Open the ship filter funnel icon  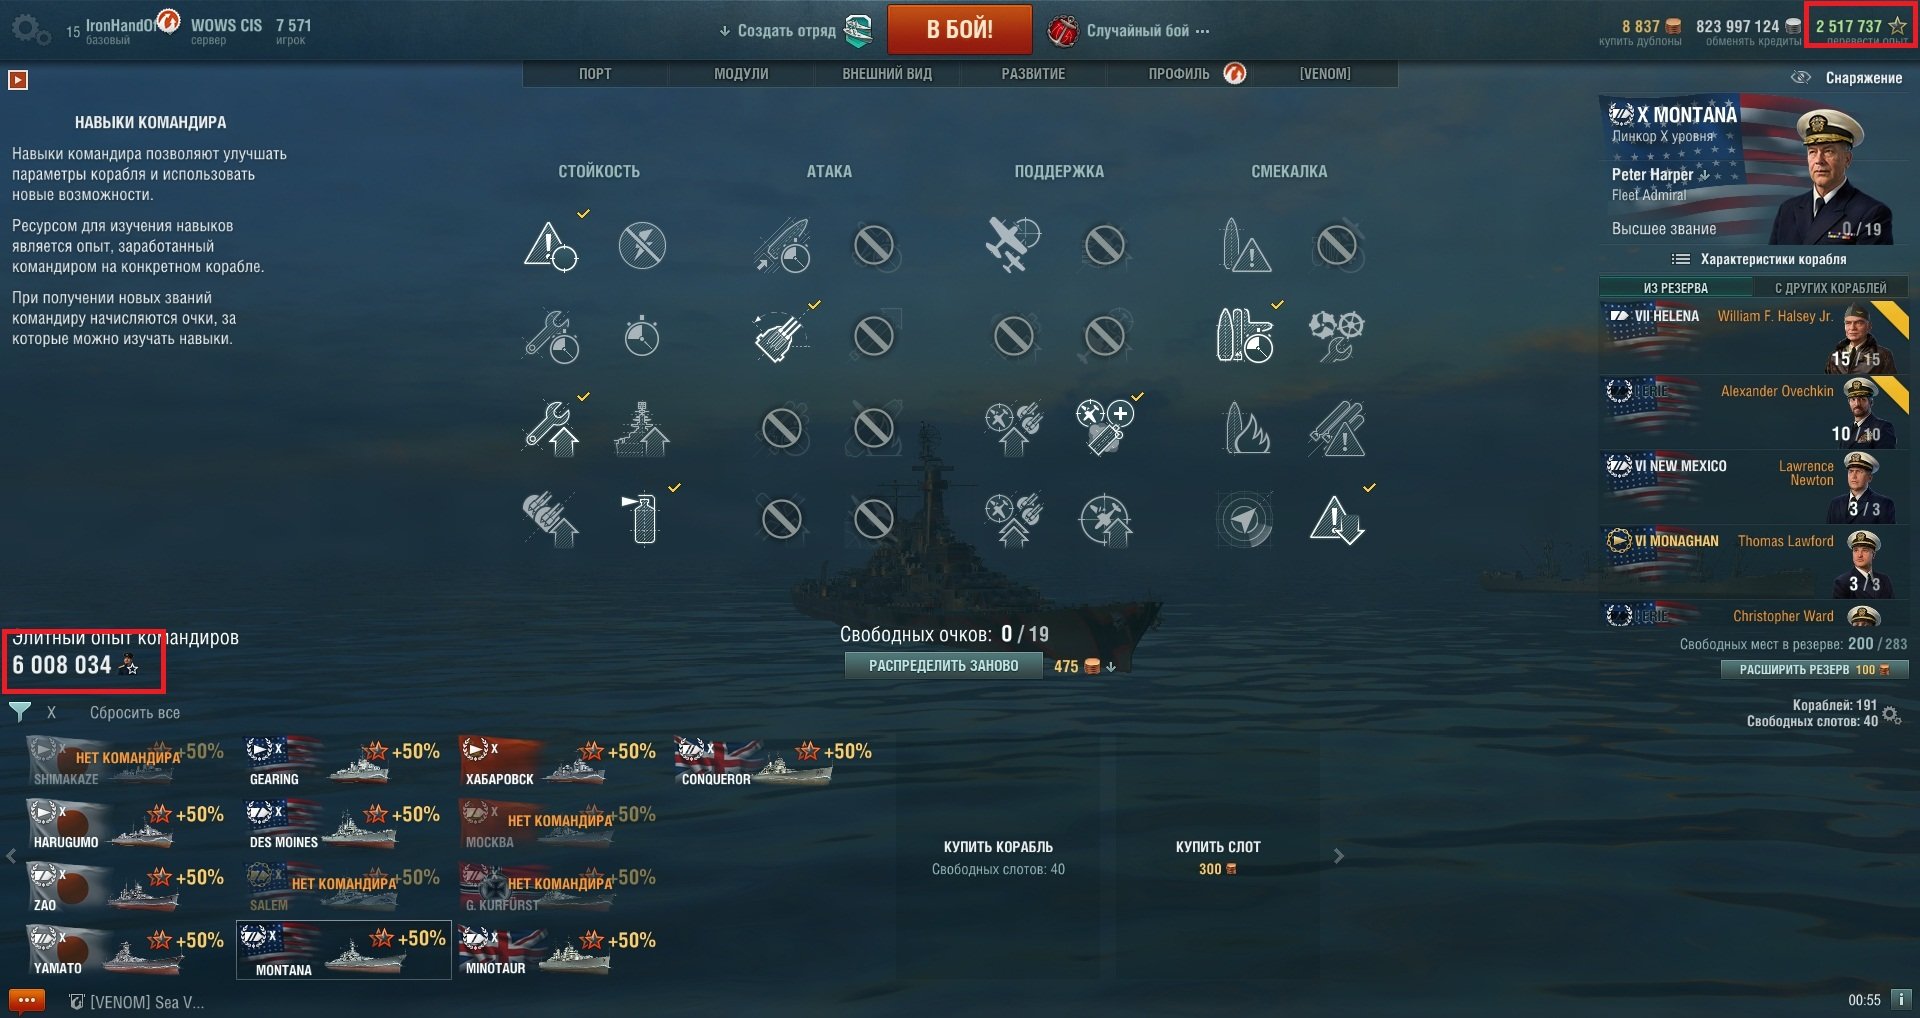point(20,712)
